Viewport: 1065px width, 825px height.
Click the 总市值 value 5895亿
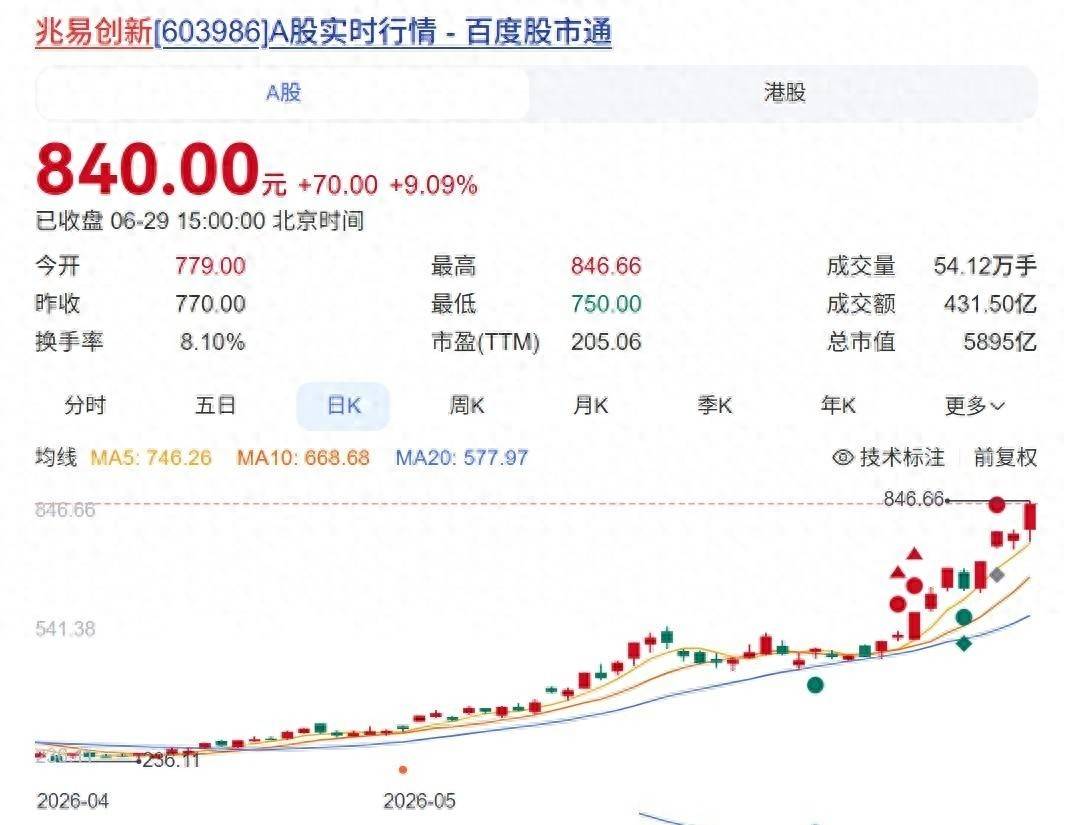[1000, 342]
